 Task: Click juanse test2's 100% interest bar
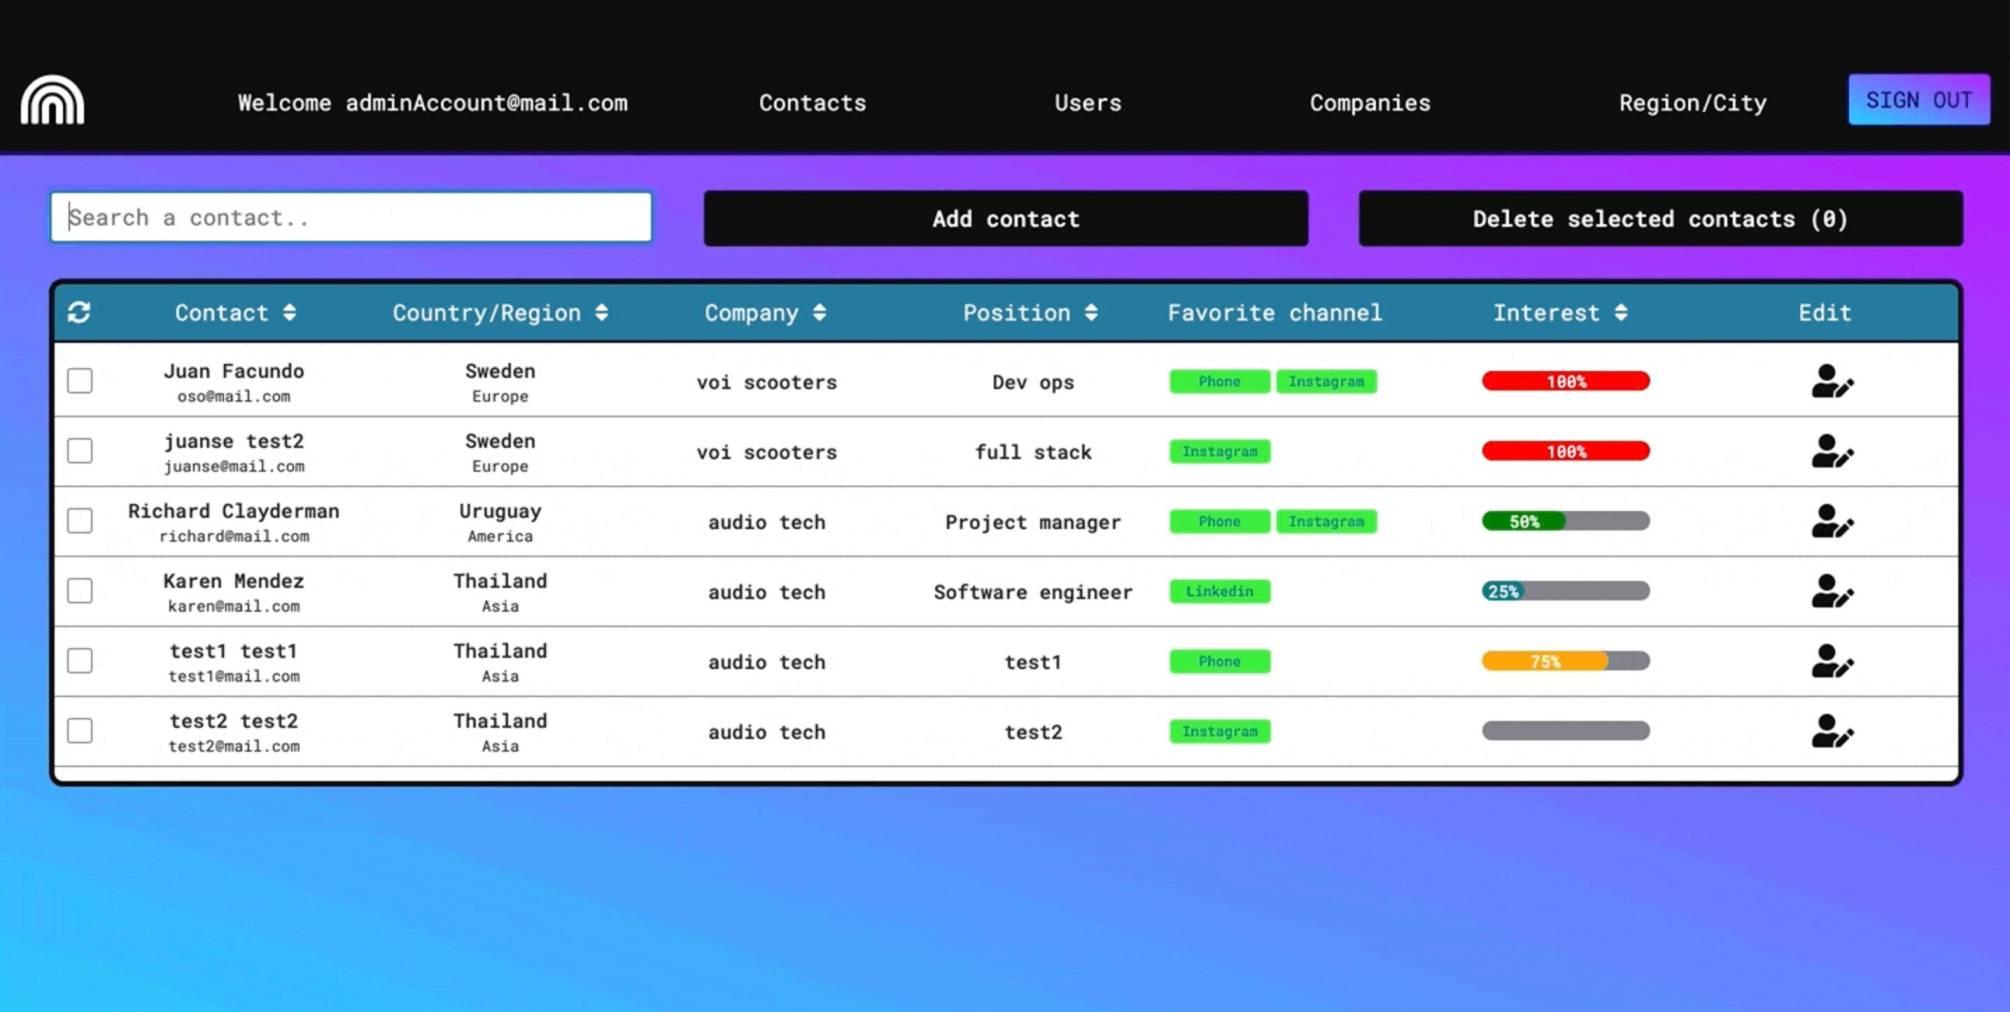pos(1566,451)
